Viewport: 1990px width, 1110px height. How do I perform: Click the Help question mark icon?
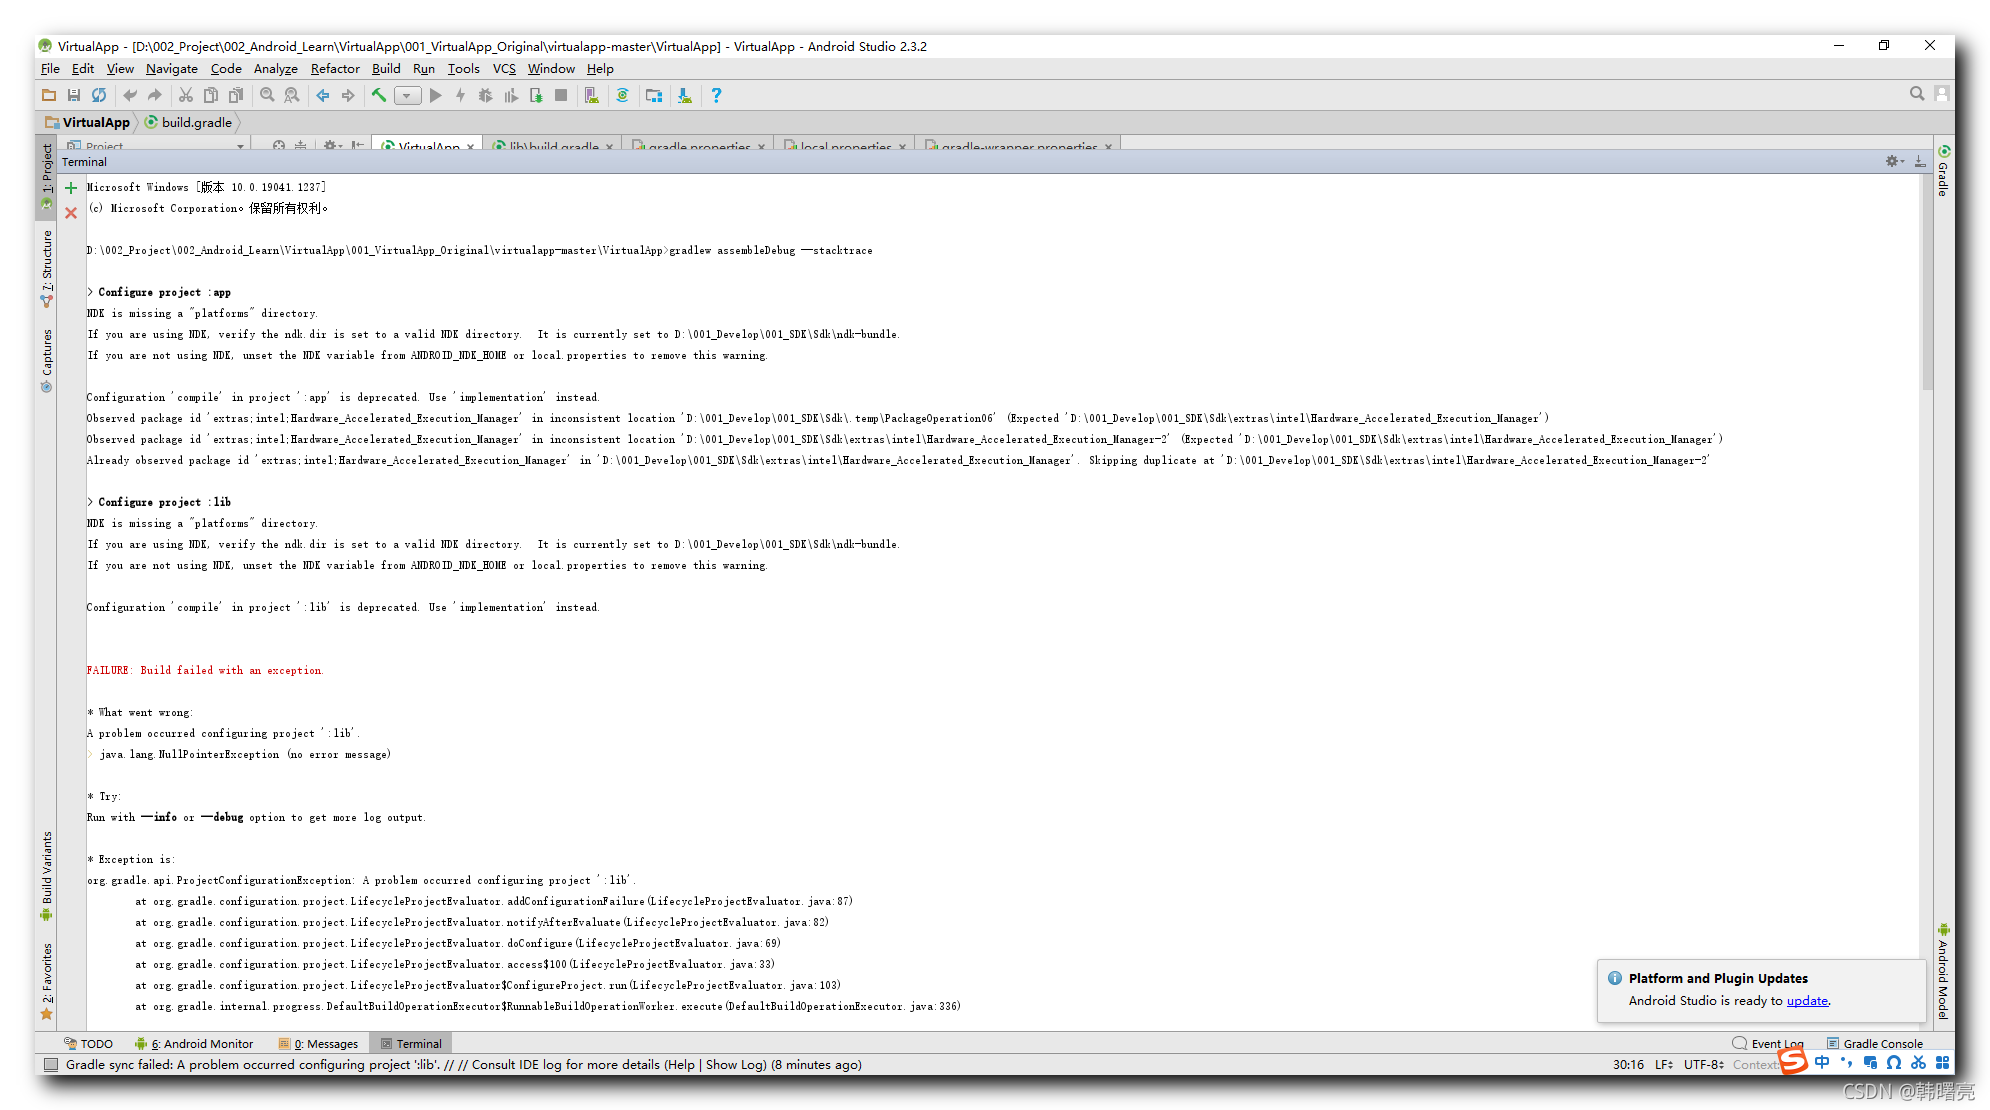(x=716, y=95)
